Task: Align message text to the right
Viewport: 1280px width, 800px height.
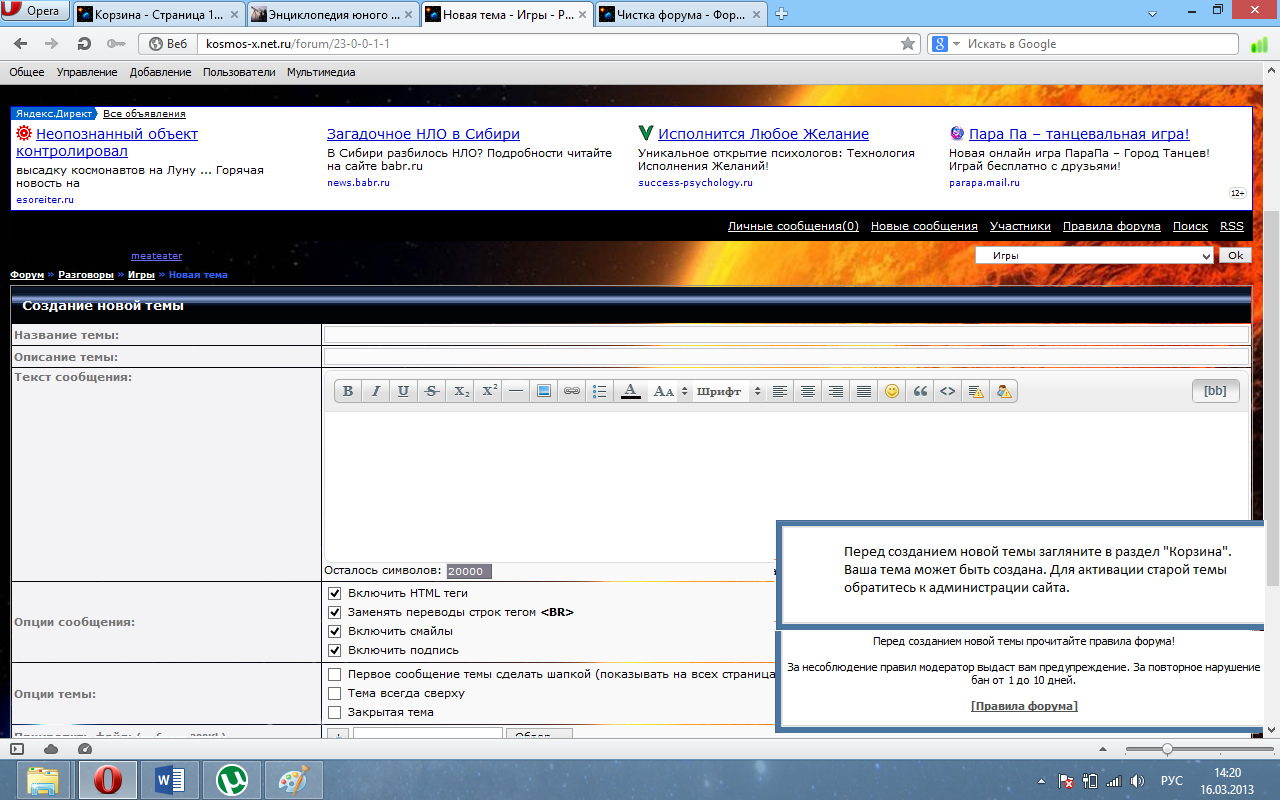Action: [x=836, y=391]
